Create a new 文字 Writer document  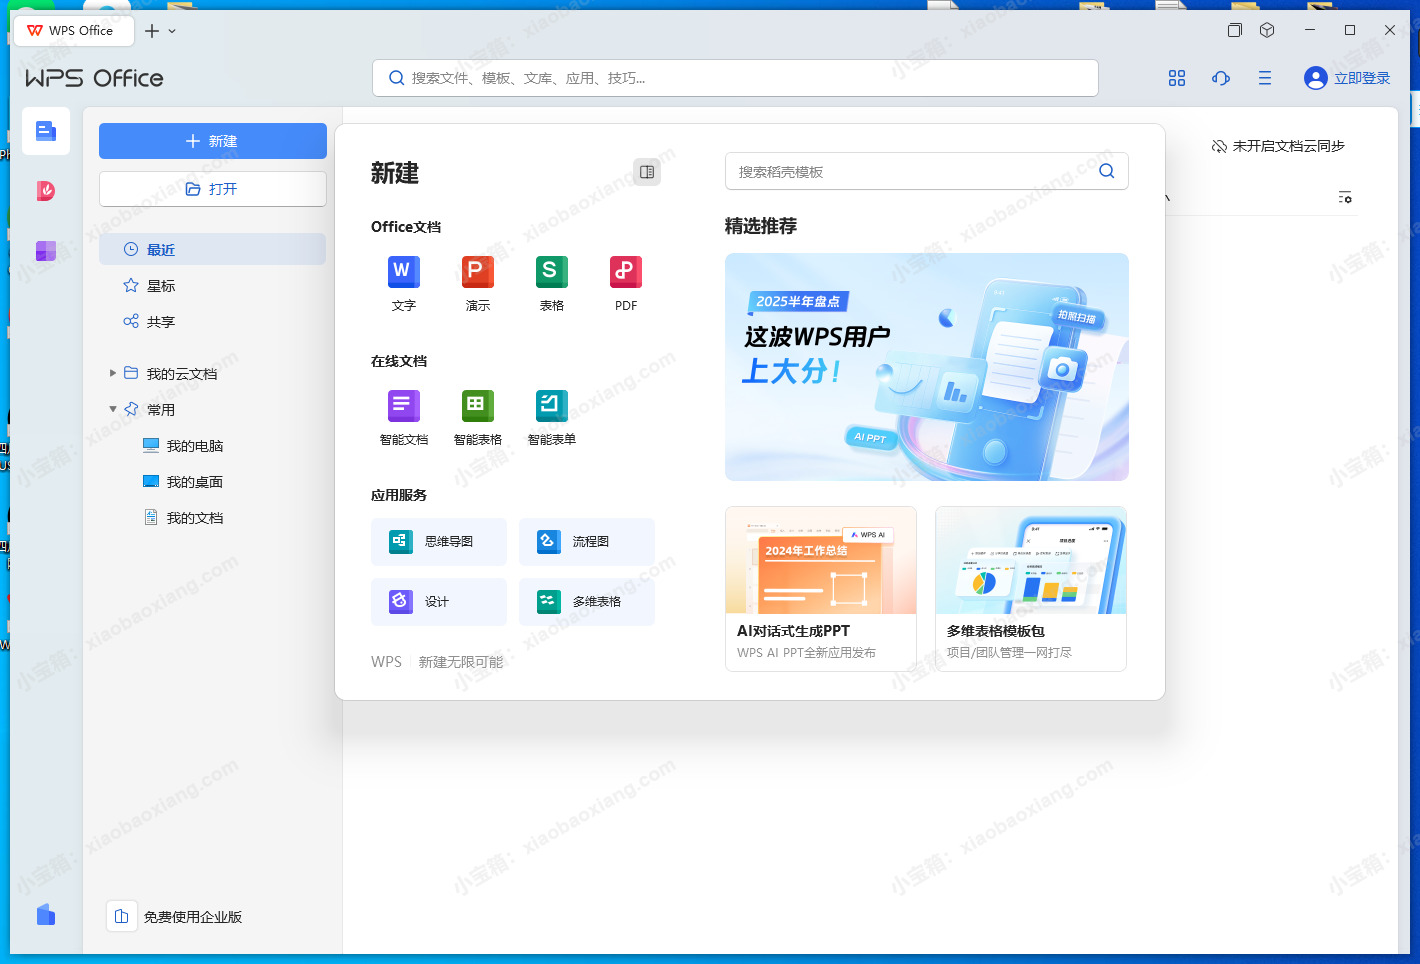click(403, 272)
